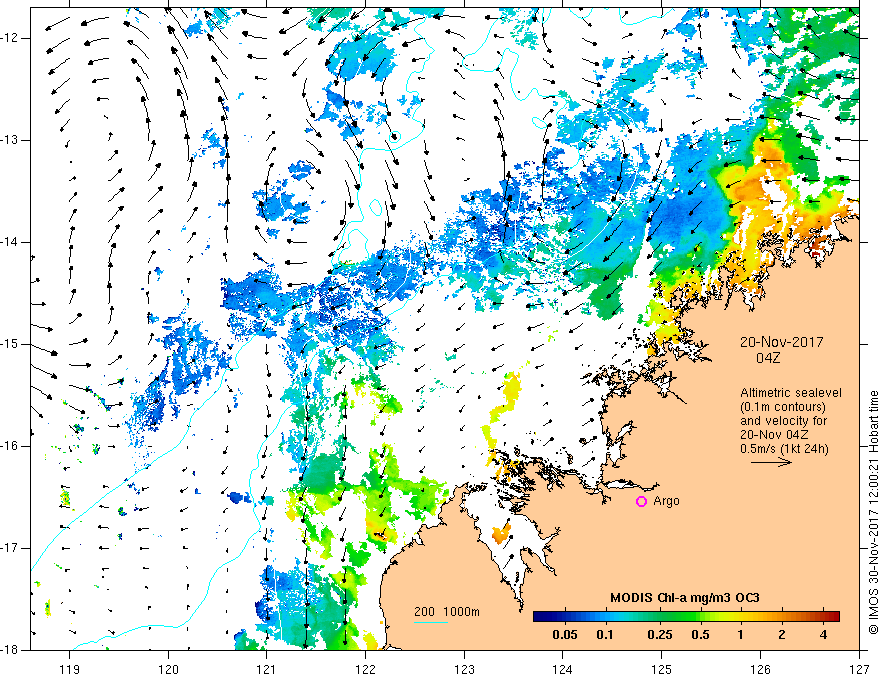The height and width of the screenshot is (680, 880).
Task: Click latitude axis label "-17"
Action: 10,548
